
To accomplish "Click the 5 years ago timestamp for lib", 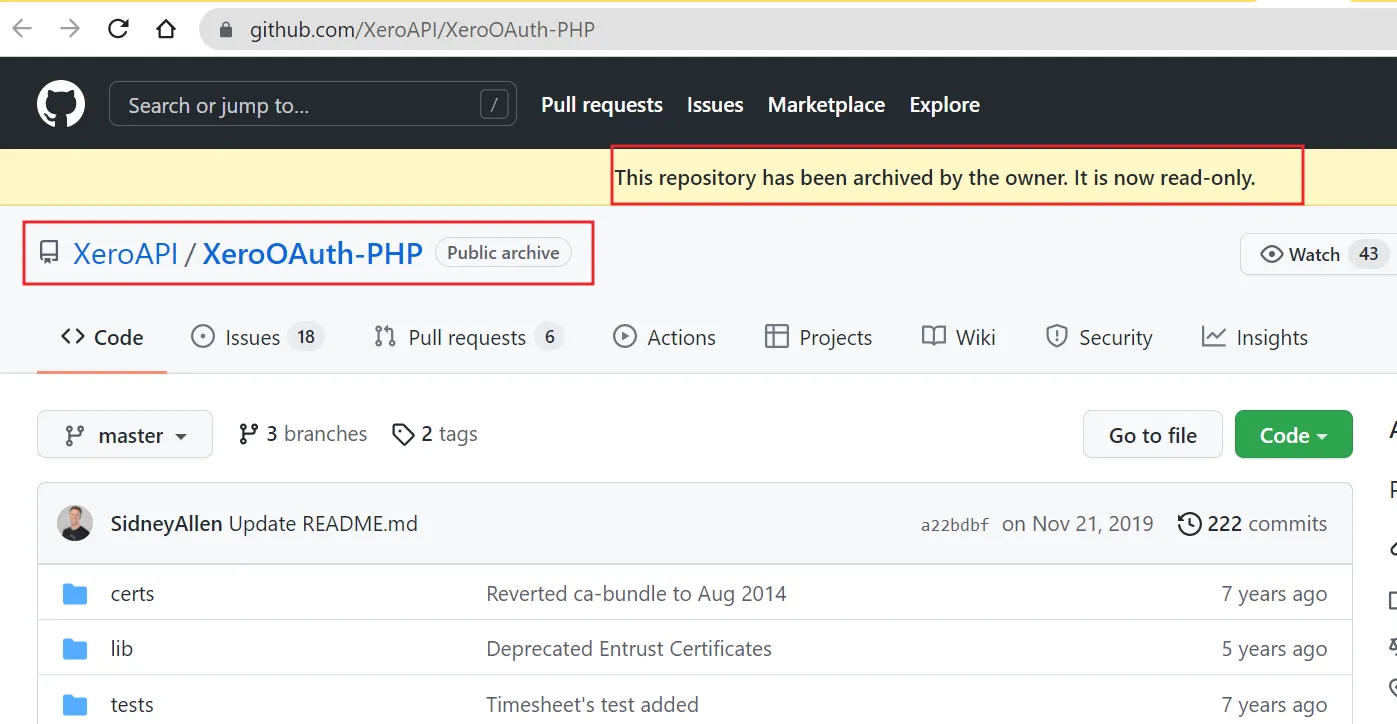I will (1274, 649).
